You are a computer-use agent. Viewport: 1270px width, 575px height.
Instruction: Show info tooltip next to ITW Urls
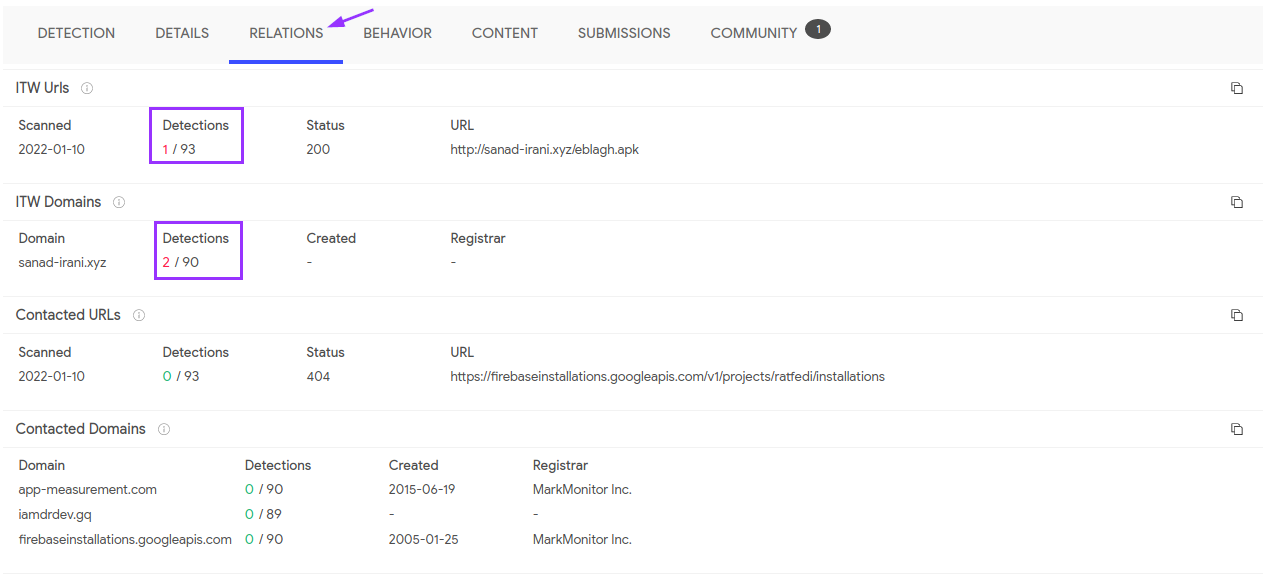[x=87, y=88]
